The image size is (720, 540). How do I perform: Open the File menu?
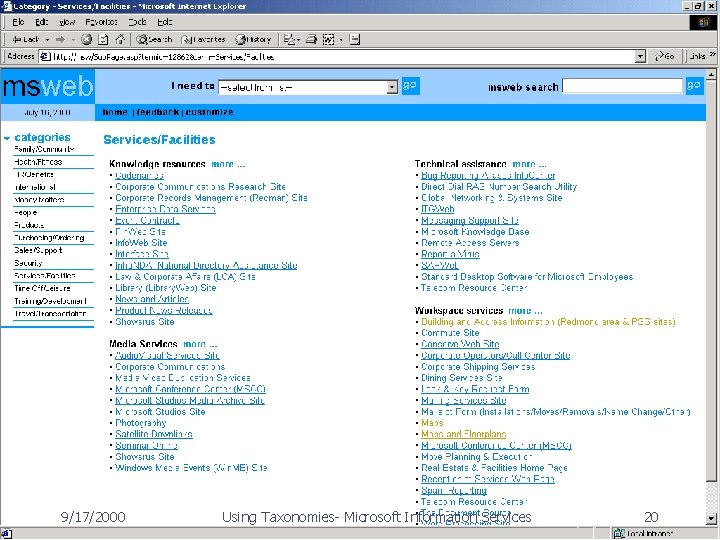[x=18, y=22]
